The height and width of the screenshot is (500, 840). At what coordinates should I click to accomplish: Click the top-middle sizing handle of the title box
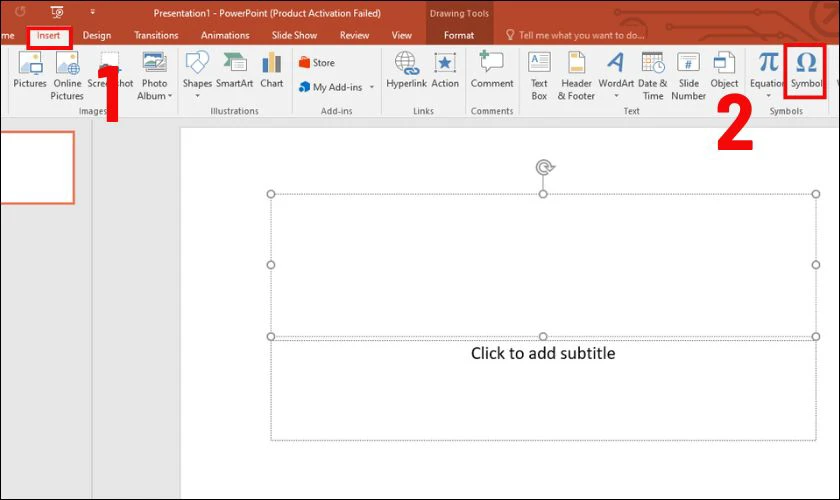543,194
